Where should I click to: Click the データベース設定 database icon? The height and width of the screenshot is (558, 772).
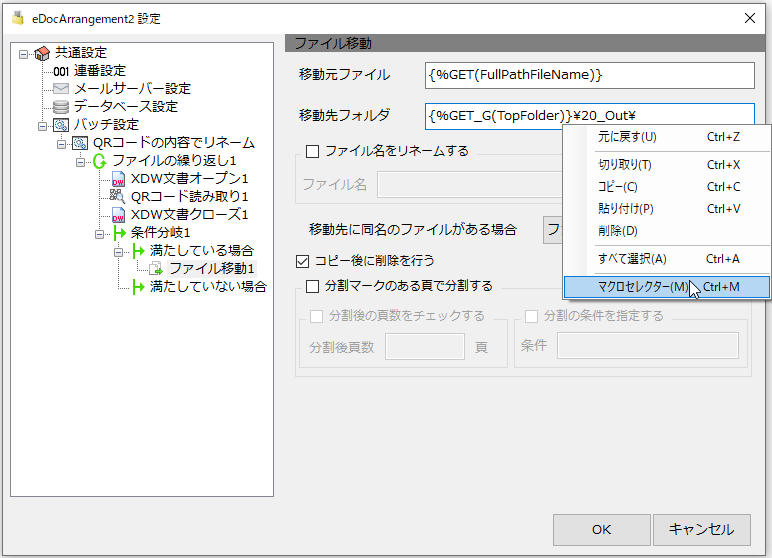click(x=61, y=106)
